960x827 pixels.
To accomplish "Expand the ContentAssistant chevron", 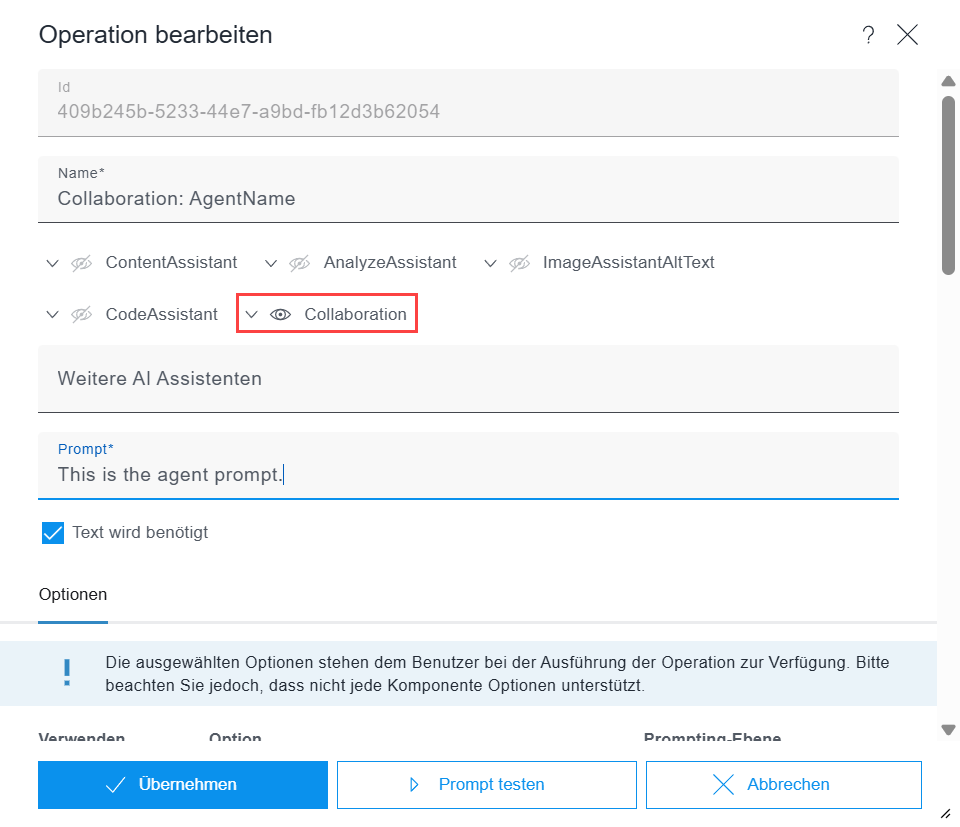I will point(52,263).
